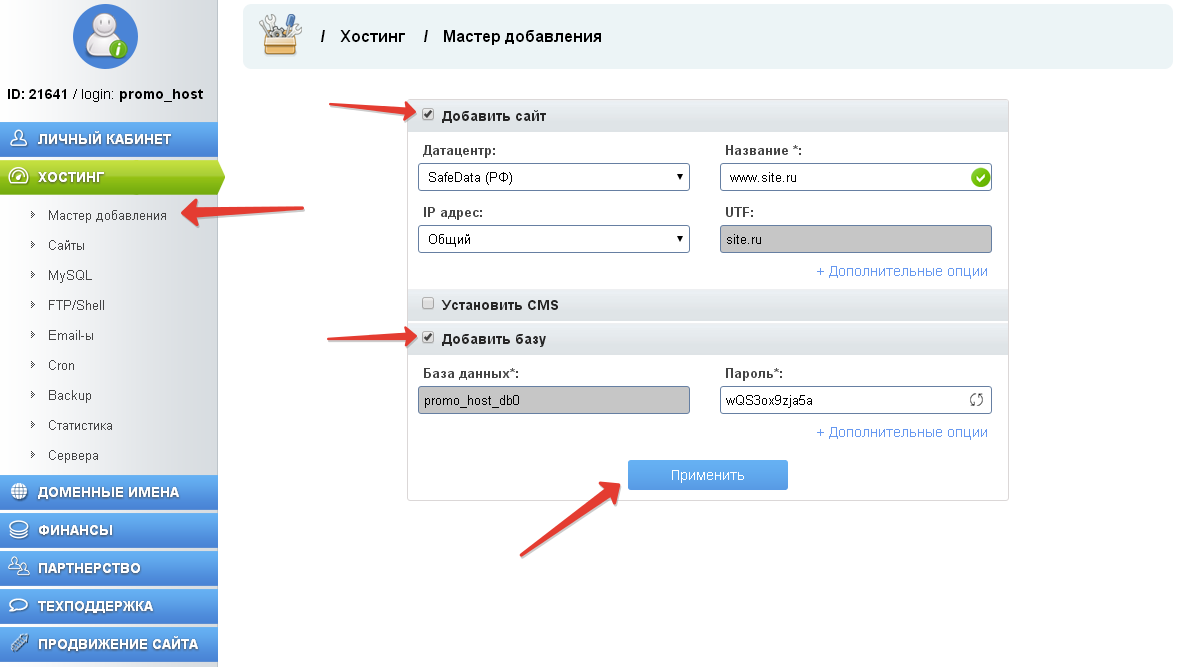1178x667 pixels.
Task: Click the globe icon for Доменные имена
Action: (x=18, y=492)
